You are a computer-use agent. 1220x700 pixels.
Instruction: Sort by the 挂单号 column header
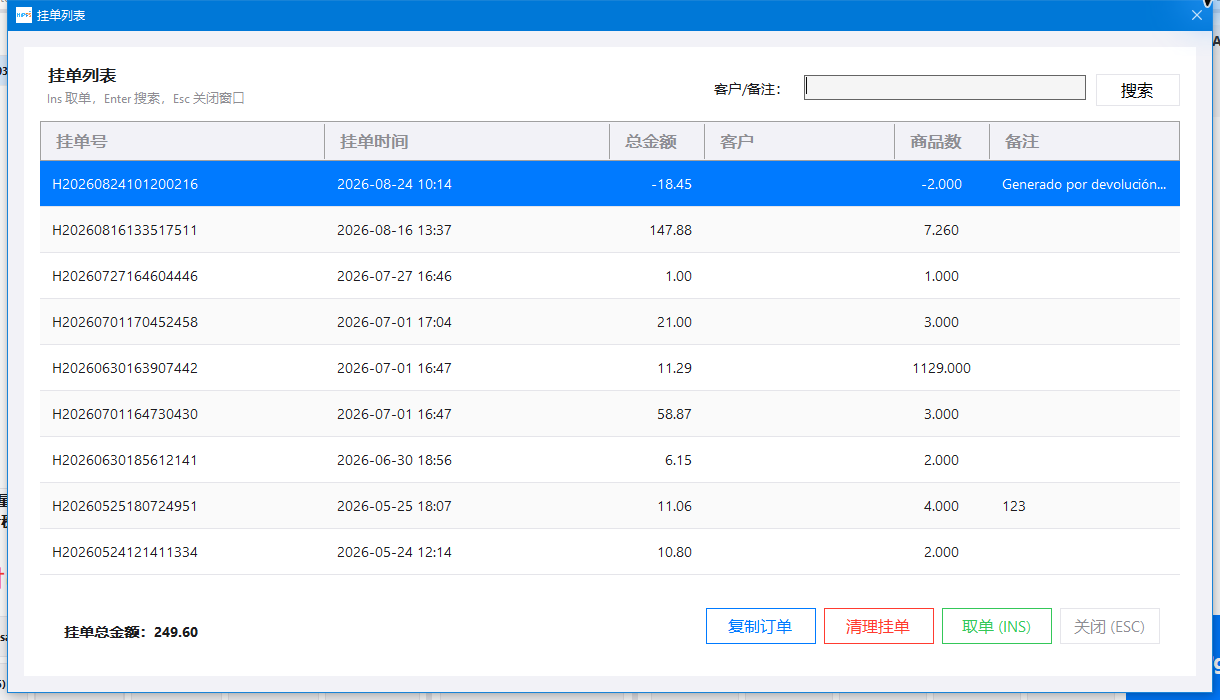click(182, 141)
